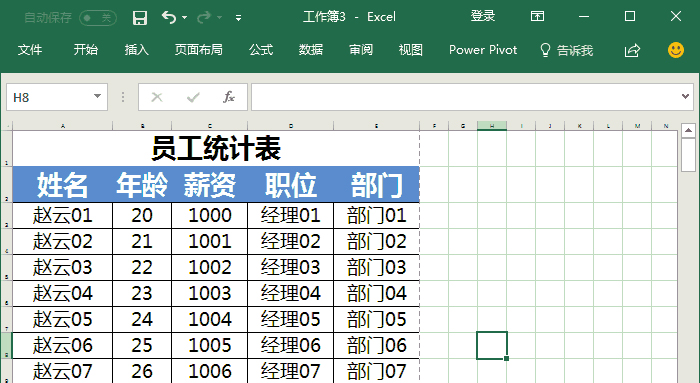Select the cell containing 部门03

point(377,267)
